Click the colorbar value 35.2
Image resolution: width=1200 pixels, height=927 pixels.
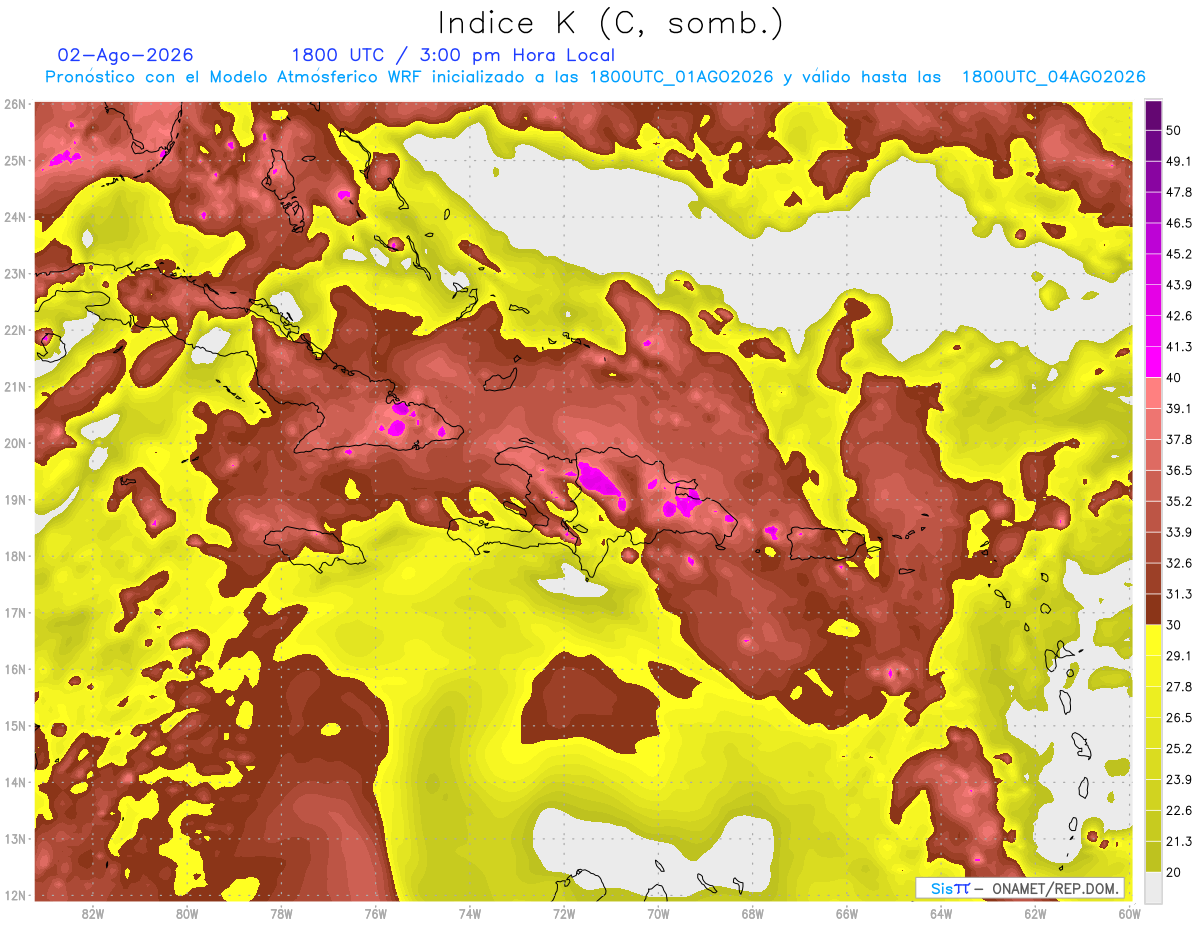[x=1180, y=501]
